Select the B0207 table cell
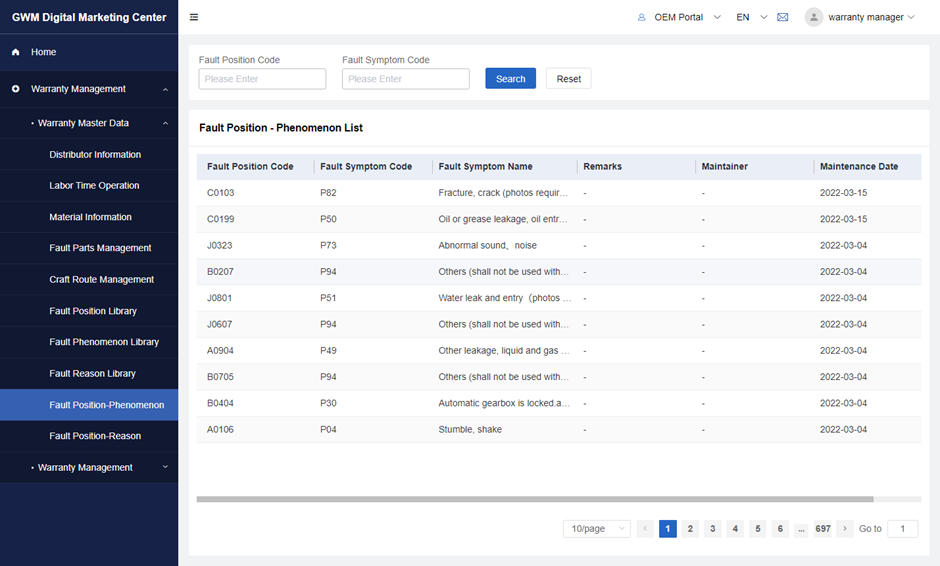 pos(220,272)
